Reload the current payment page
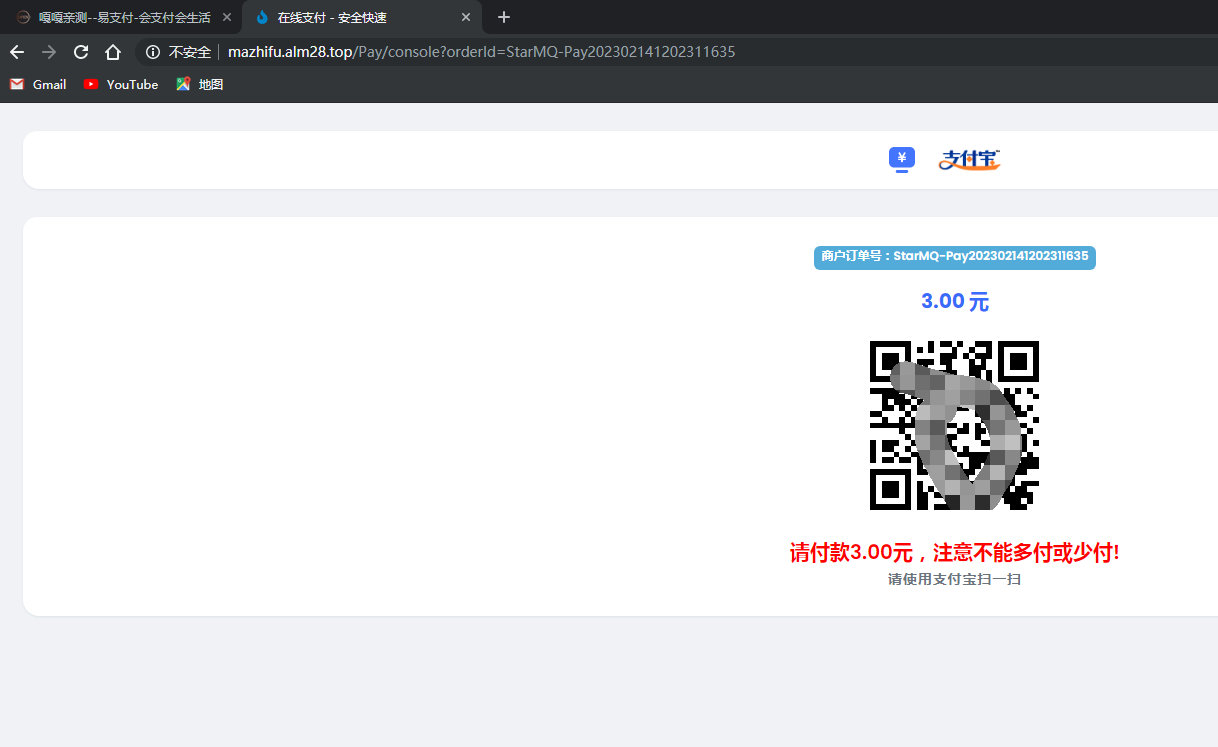 (81, 52)
